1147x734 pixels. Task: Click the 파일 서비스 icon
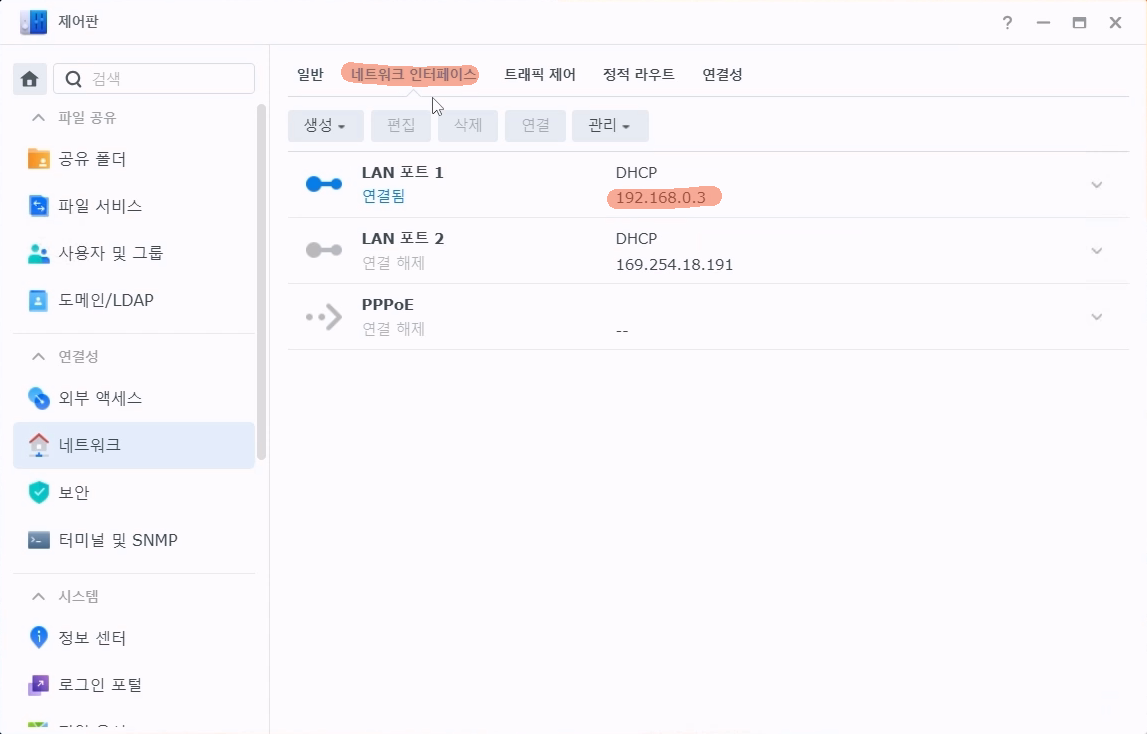click(39, 206)
